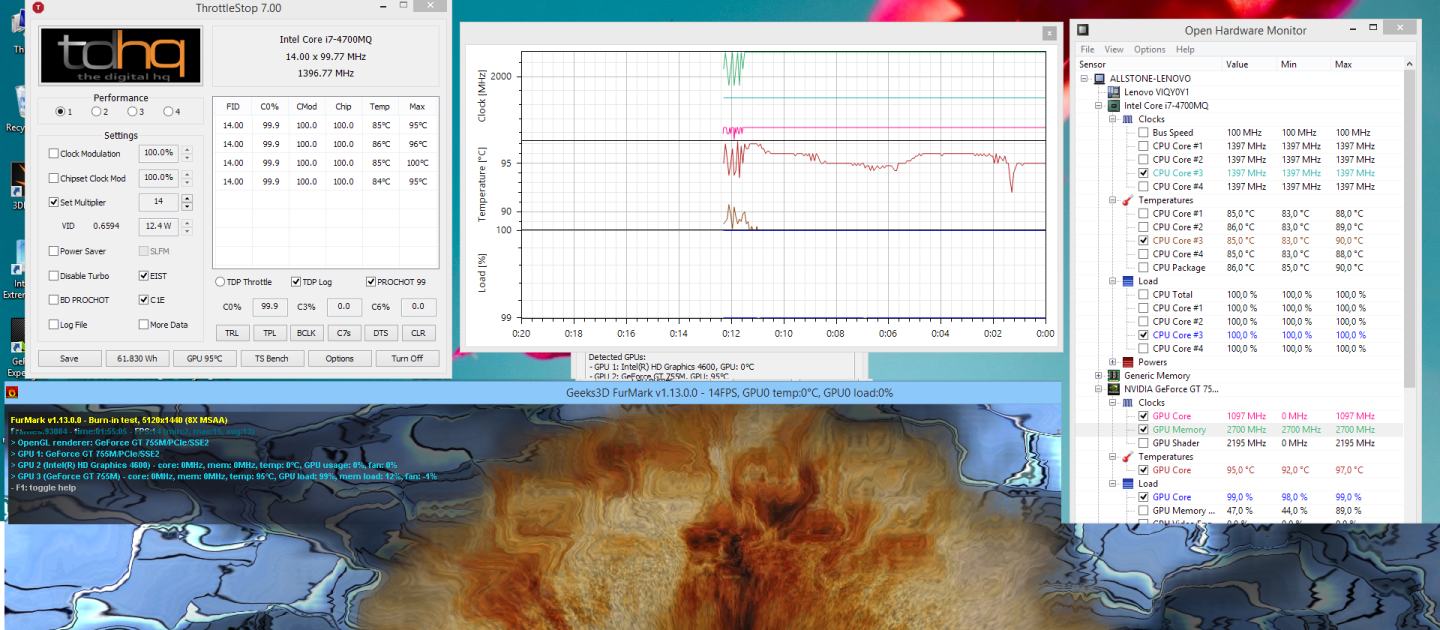Open the TPL settings button
The image size is (1440, 630).
click(x=269, y=332)
